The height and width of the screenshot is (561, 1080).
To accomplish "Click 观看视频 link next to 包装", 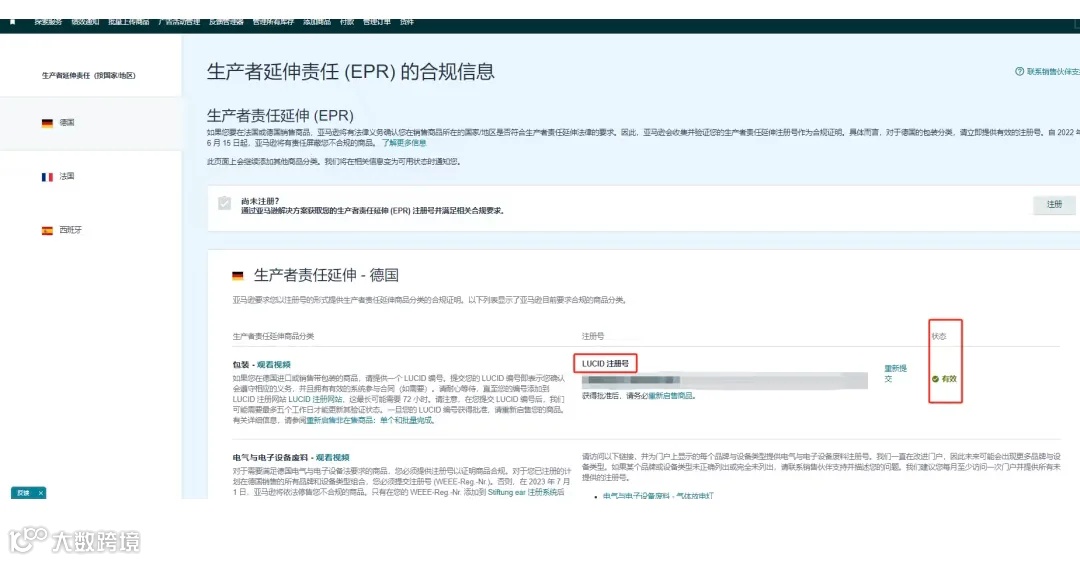I will coord(273,365).
